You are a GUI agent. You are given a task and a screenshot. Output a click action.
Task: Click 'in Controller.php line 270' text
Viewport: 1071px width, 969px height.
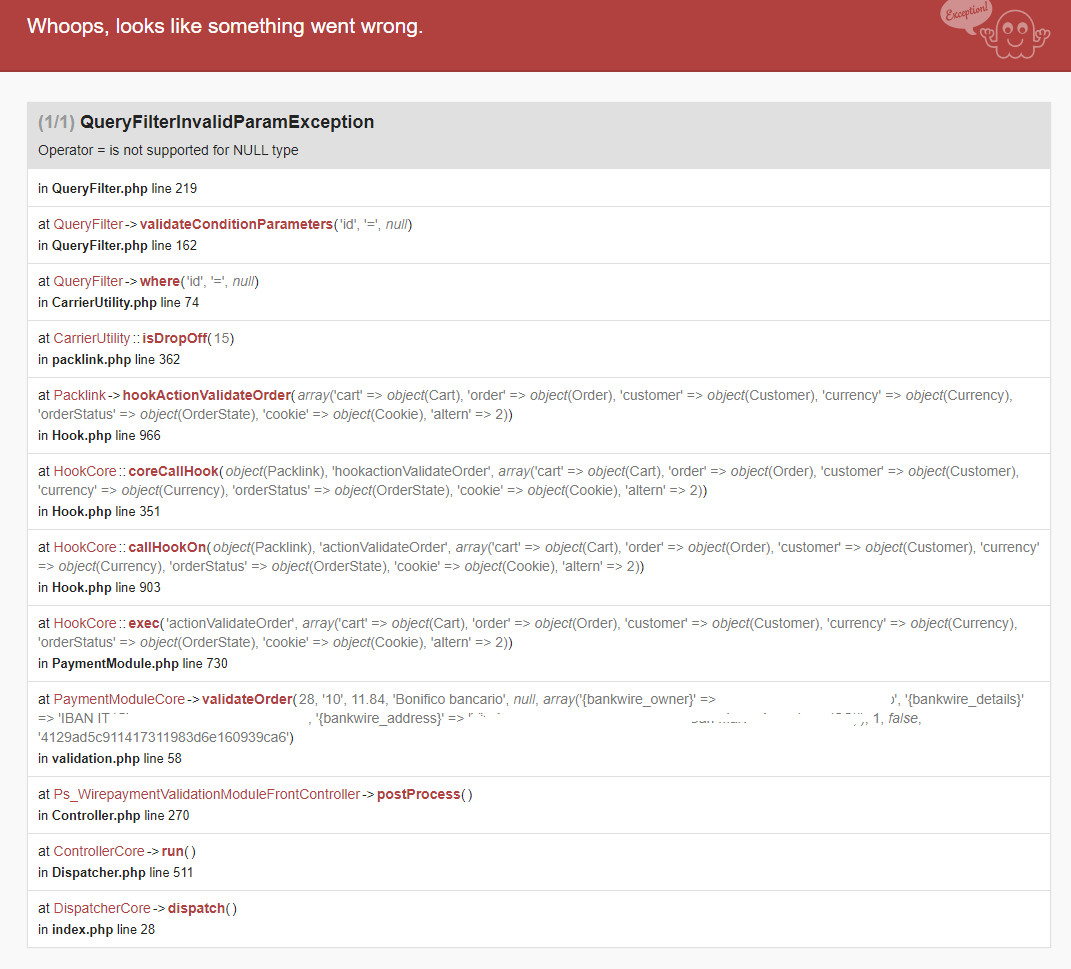pyautogui.click(x=114, y=815)
